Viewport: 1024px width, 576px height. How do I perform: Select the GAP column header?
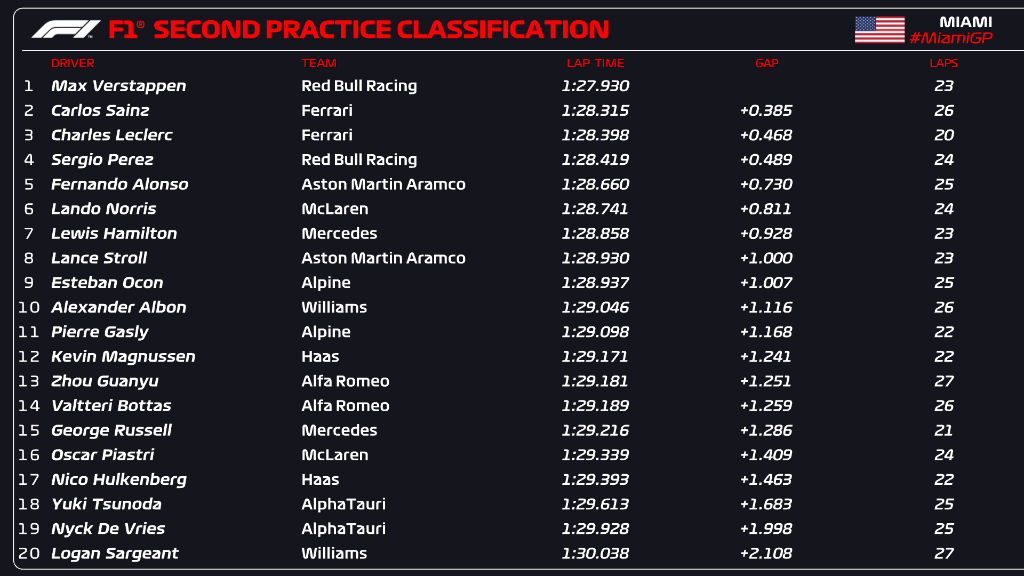tap(767, 63)
